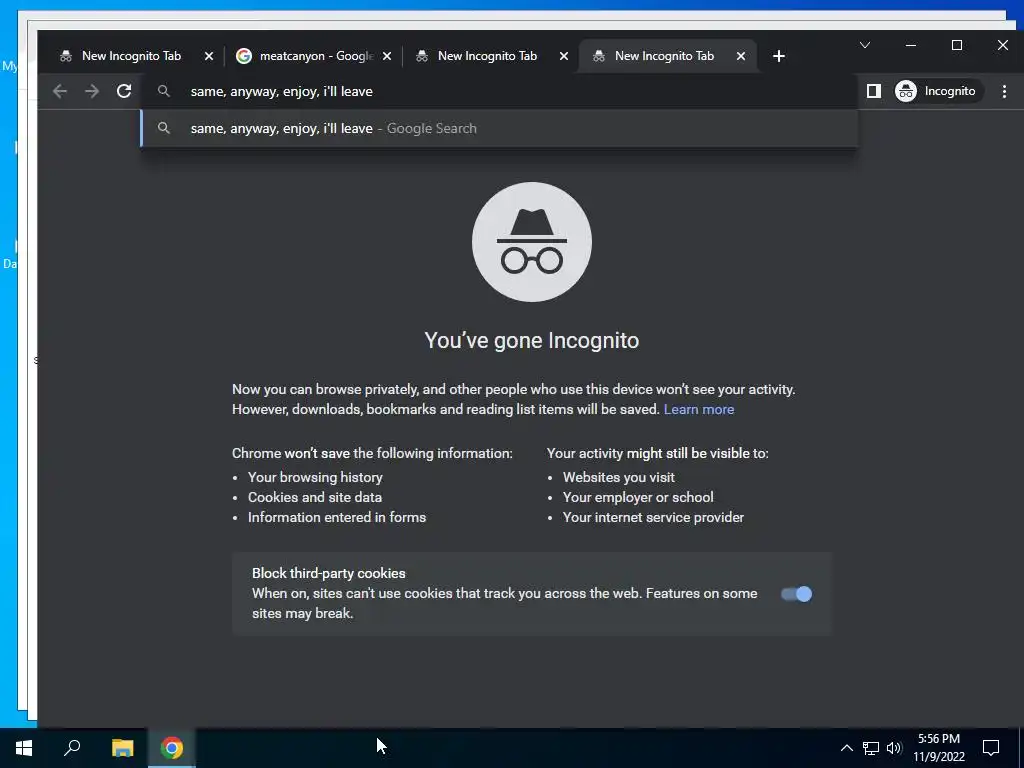Select the Google Search suggestion row
Image resolution: width=1024 pixels, height=768 pixels.
[x=499, y=129]
